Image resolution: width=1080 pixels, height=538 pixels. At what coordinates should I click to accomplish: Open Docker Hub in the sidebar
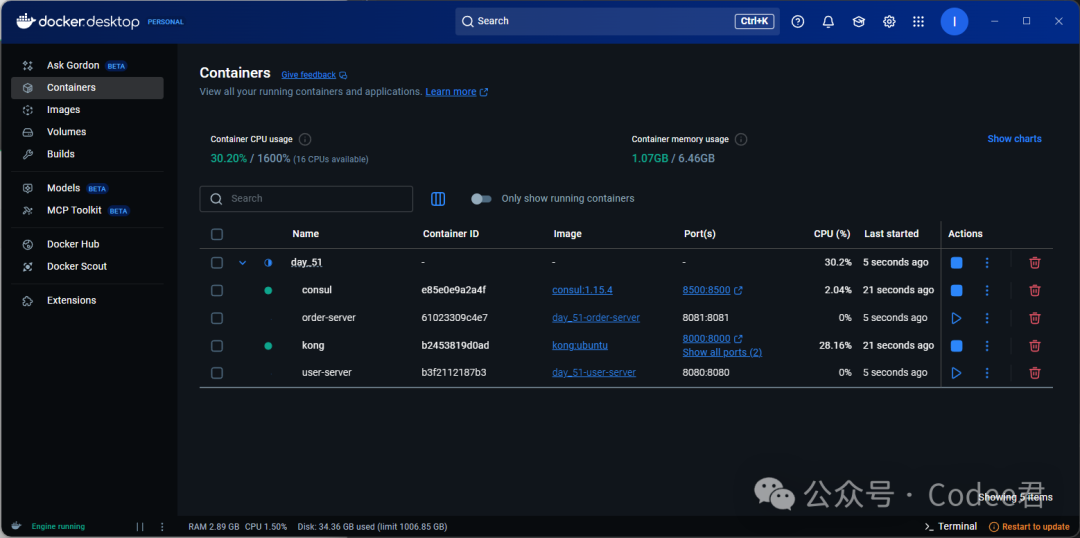click(87, 244)
